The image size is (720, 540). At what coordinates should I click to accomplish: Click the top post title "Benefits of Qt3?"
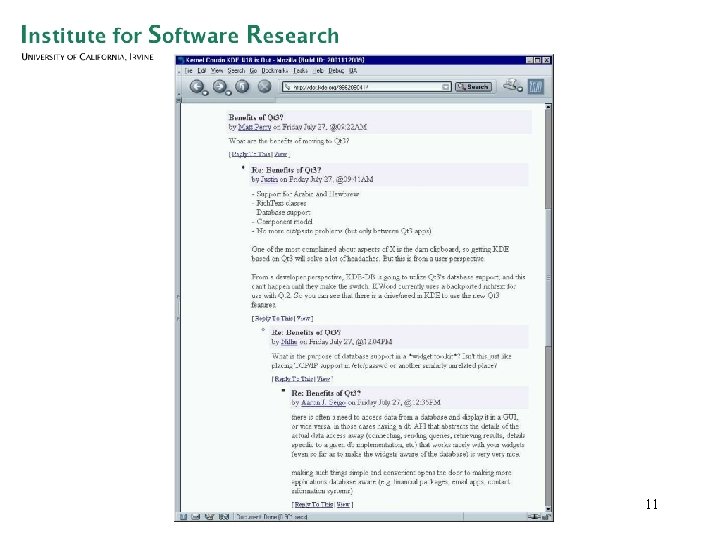(x=256, y=118)
